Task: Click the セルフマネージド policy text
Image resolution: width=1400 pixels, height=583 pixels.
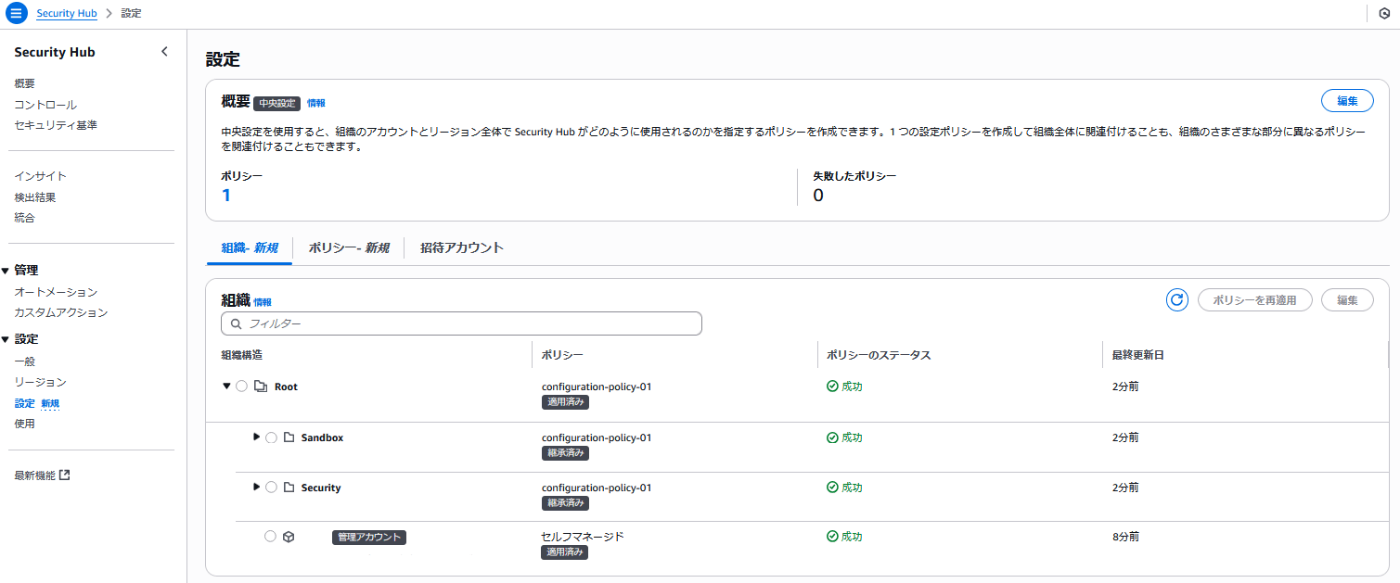Action: click(x=583, y=537)
